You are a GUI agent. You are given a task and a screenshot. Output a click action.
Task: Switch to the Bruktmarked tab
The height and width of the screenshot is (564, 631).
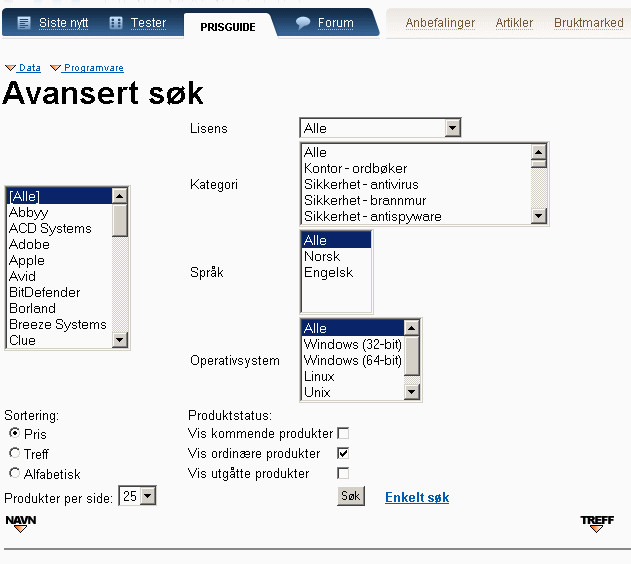point(588,23)
